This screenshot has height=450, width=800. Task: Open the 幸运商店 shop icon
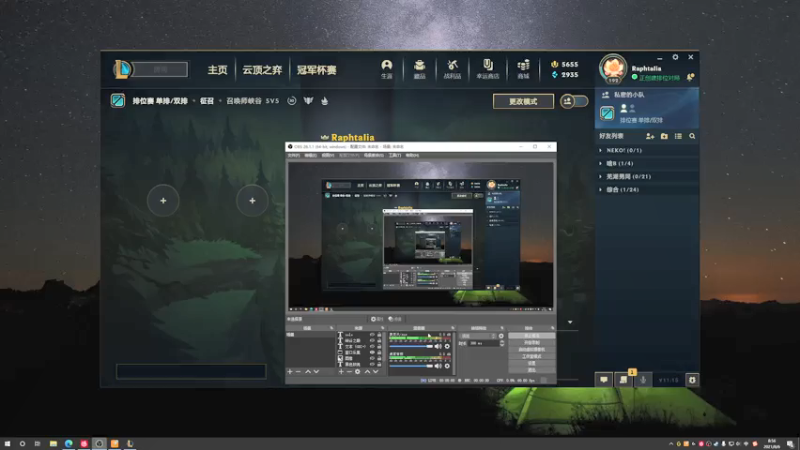point(488,69)
